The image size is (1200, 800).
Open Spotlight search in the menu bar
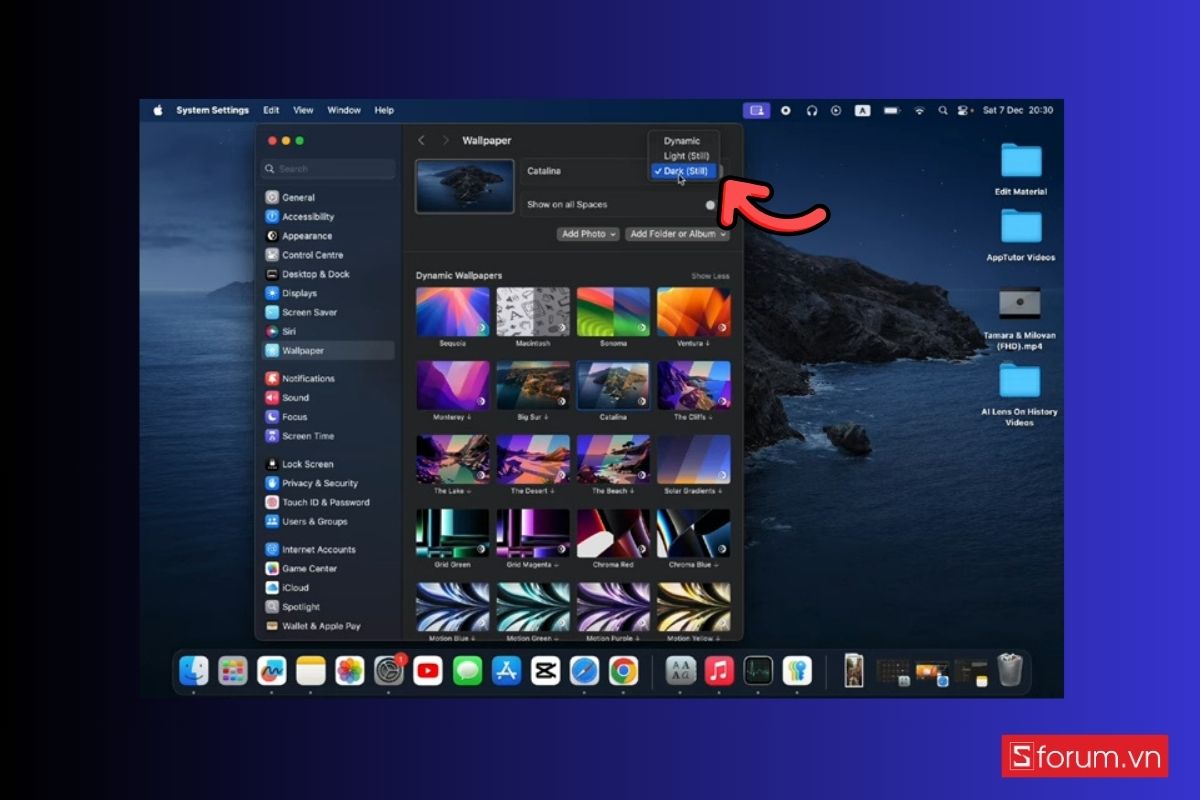pos(941,111)
